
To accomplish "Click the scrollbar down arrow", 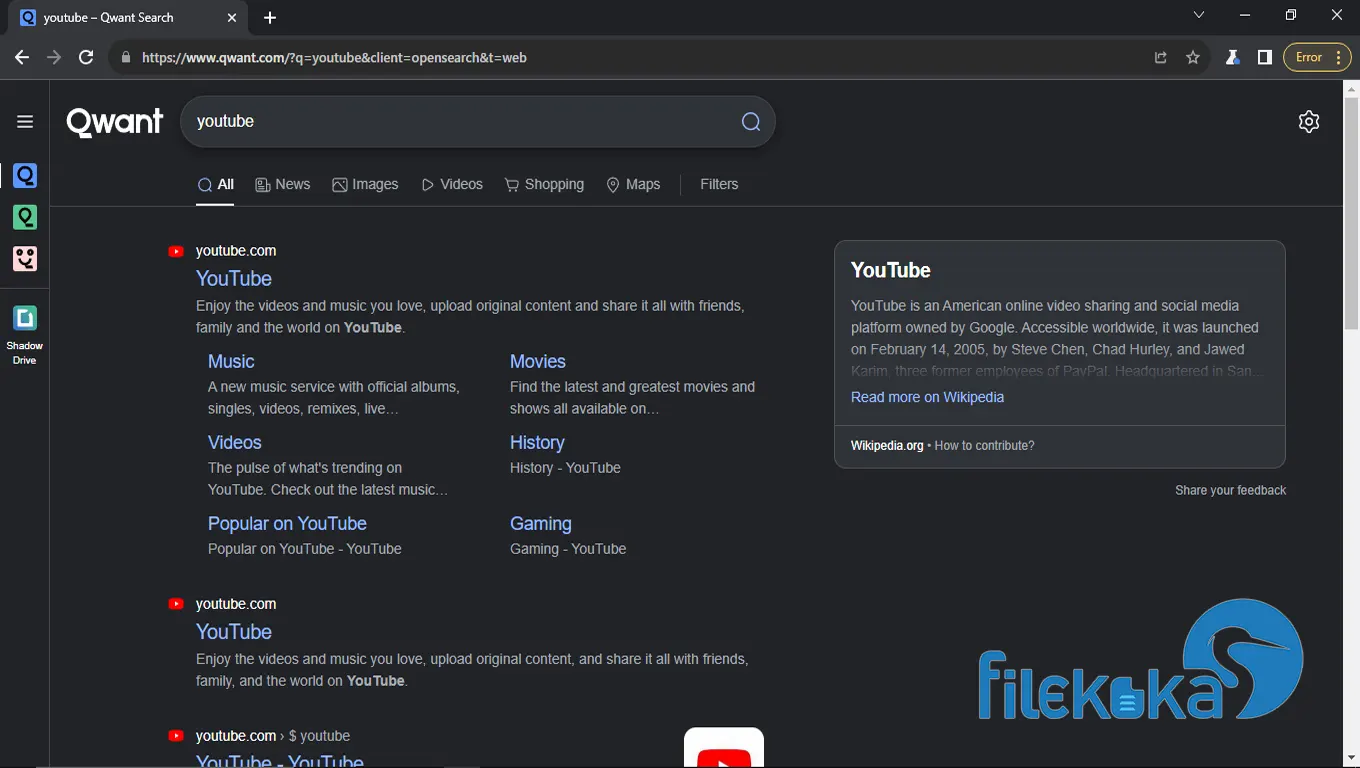I will (1351, 758).
